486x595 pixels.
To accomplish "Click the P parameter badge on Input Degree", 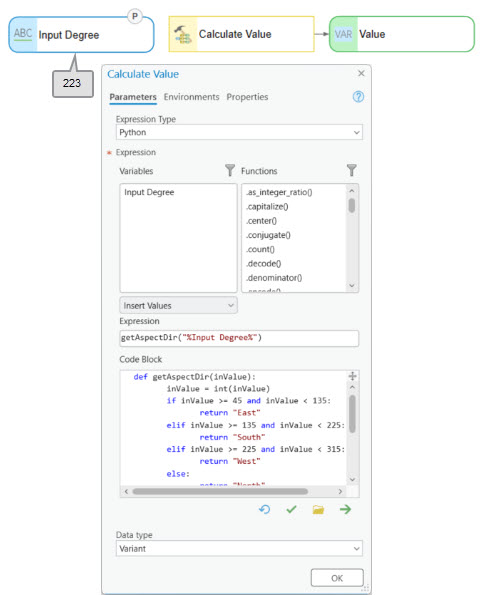I will click(x=135, y=16).
